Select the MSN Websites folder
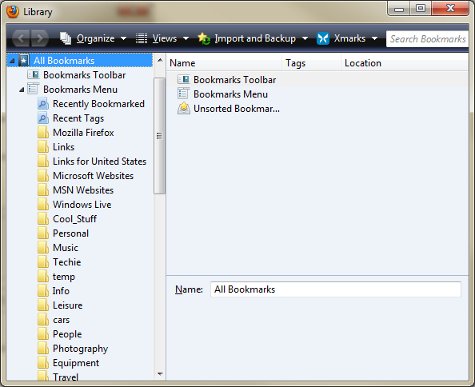Viewport: 475px width, 387px height. pos(83,190)
